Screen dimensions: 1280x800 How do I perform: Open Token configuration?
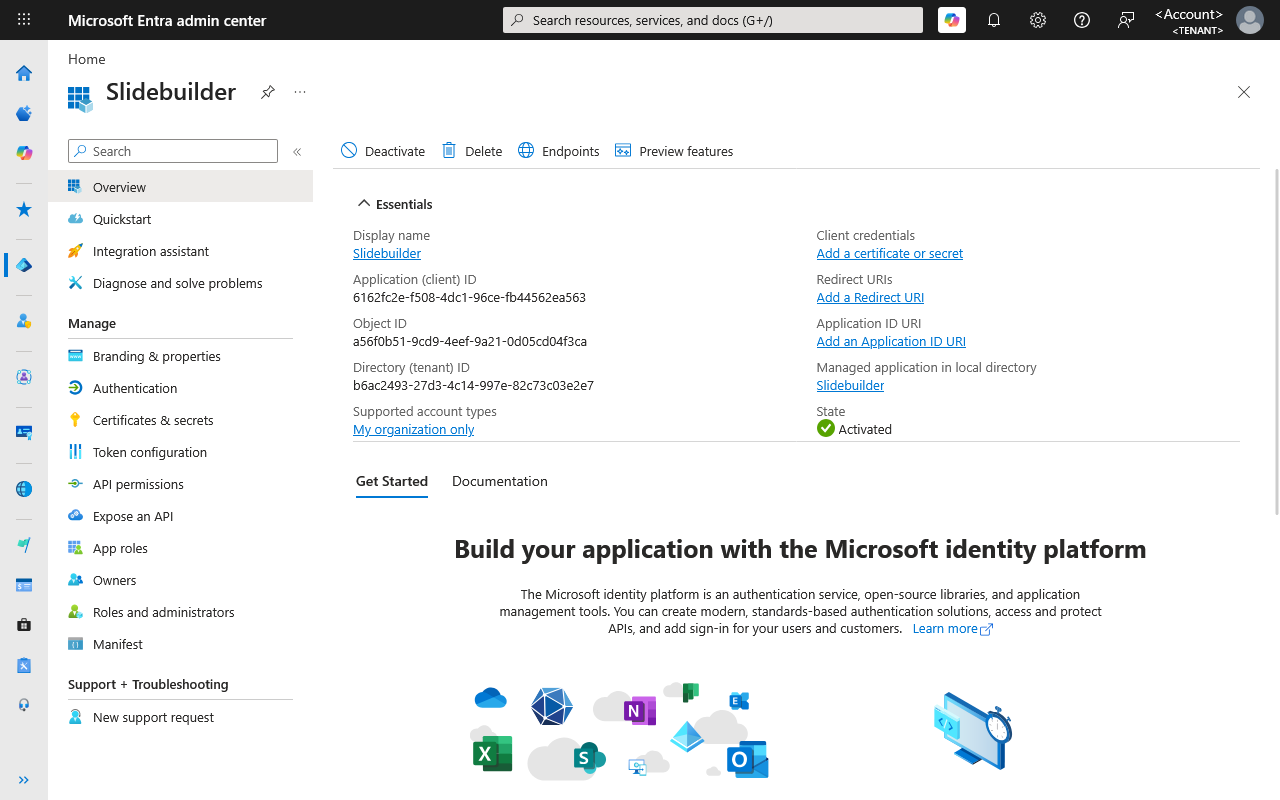click(x=180, y=452)
